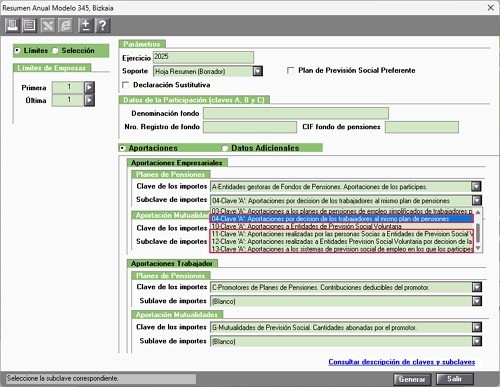Click the Excel export toolbar icon
This screenshot has width=500, height=387.
[48, 25]
